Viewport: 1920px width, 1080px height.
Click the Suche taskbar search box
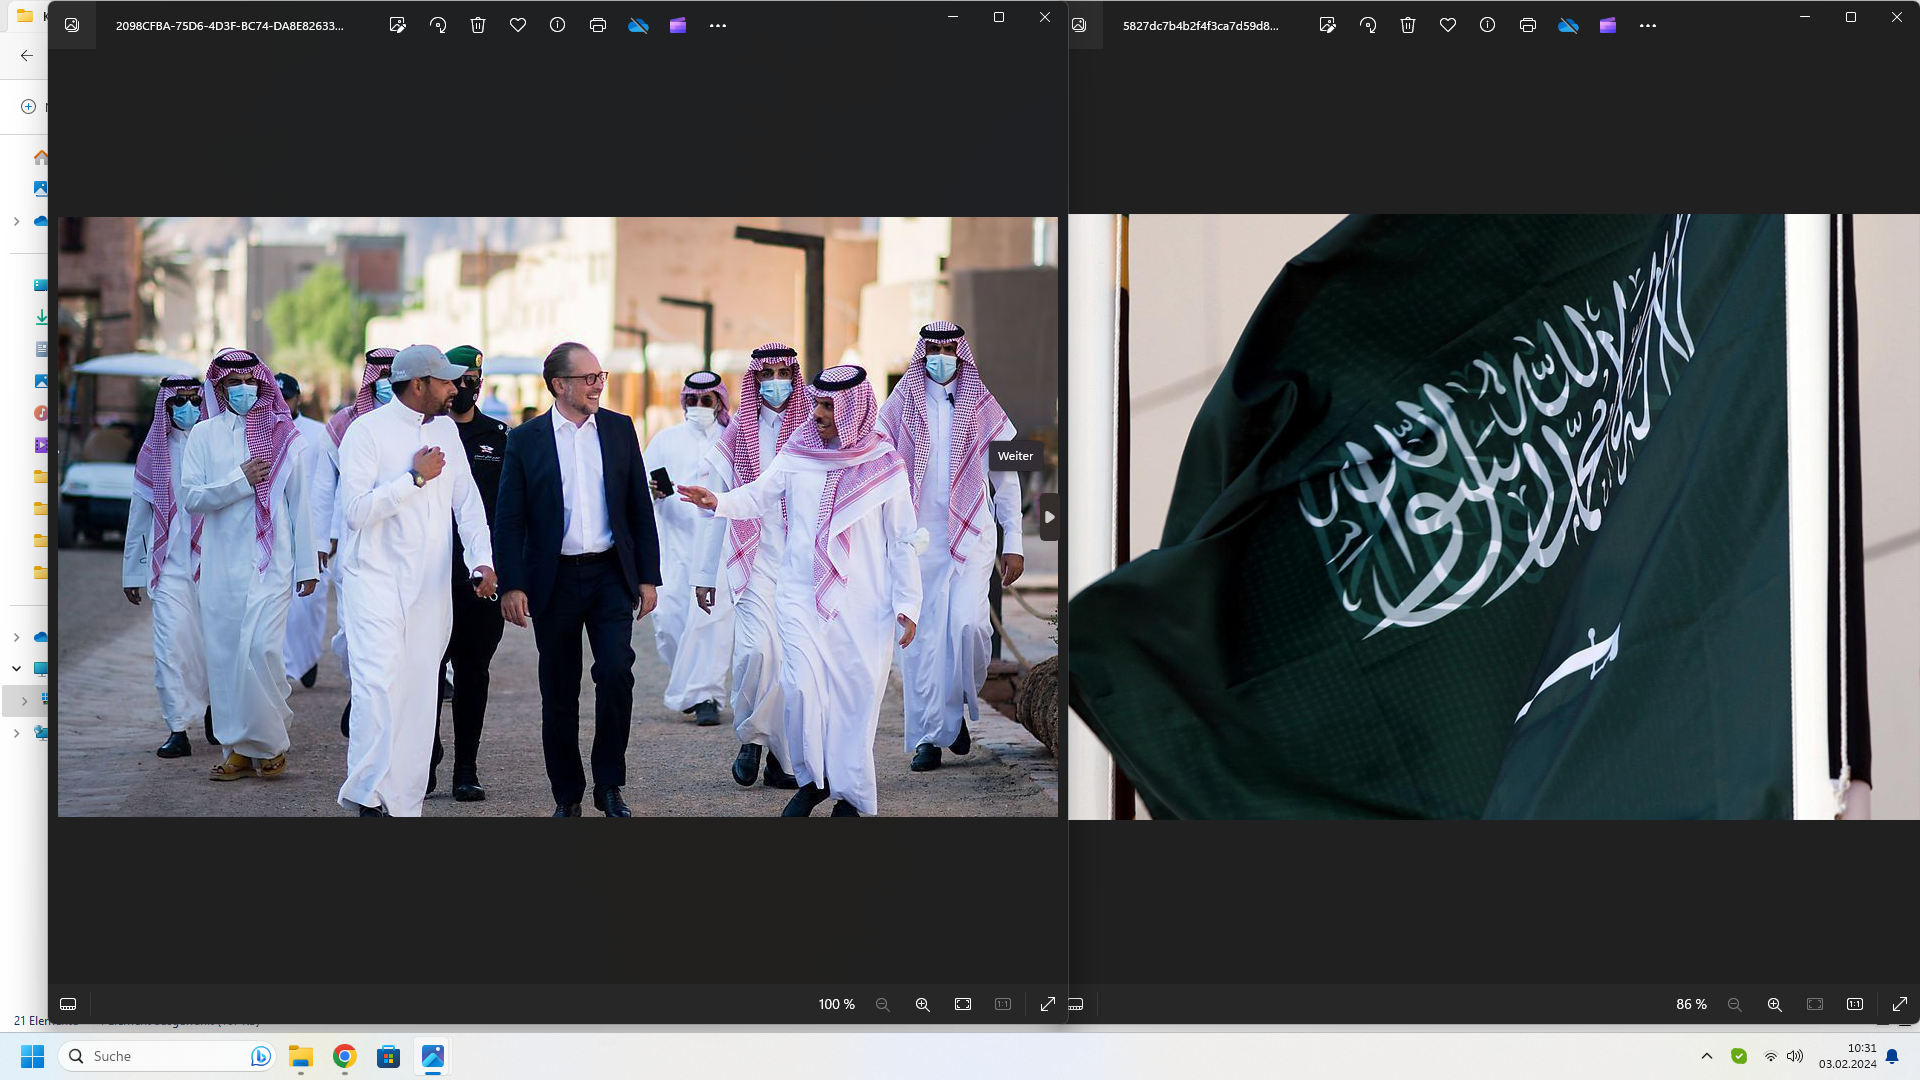pos(167,1056)
